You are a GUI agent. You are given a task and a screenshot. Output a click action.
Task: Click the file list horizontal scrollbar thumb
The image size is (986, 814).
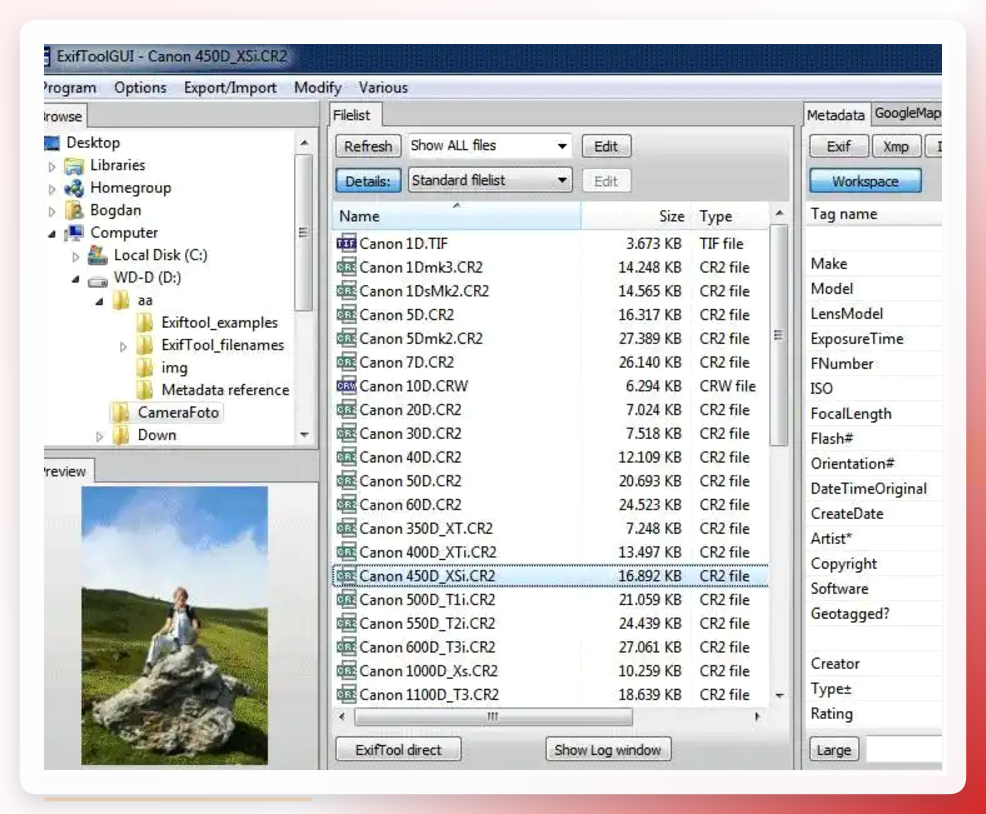tap(493, 716)
